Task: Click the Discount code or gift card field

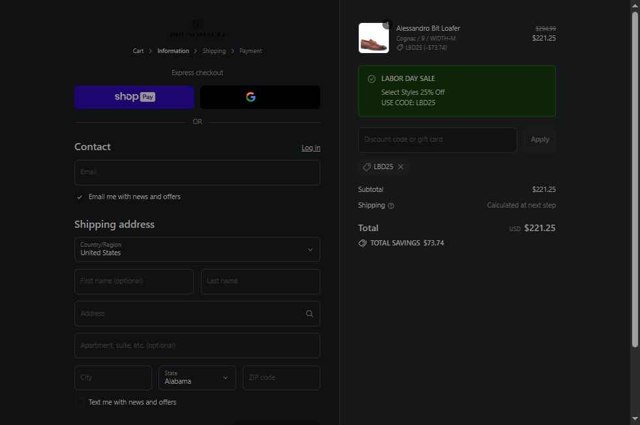Action: click(438, 140)
